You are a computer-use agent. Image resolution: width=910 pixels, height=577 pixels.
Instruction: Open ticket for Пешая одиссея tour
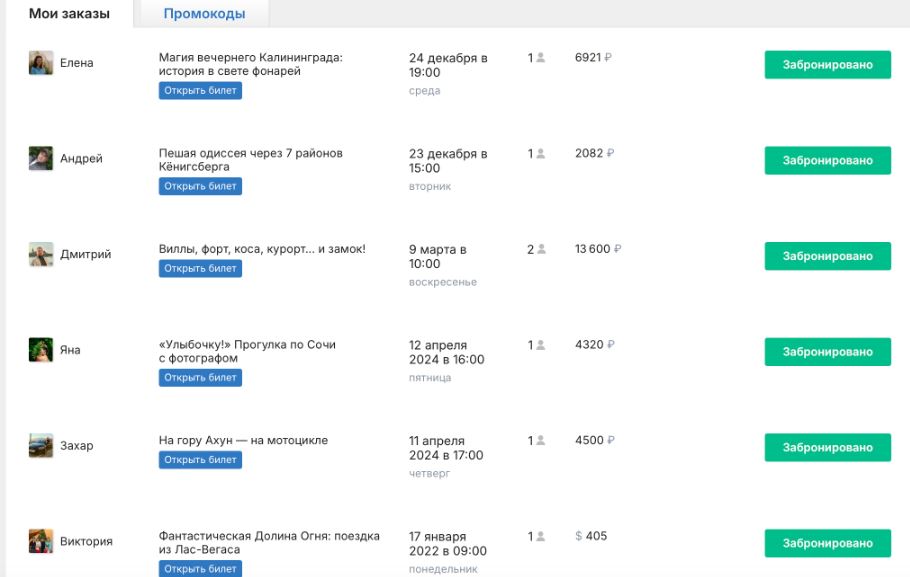[x=200, y=186]
